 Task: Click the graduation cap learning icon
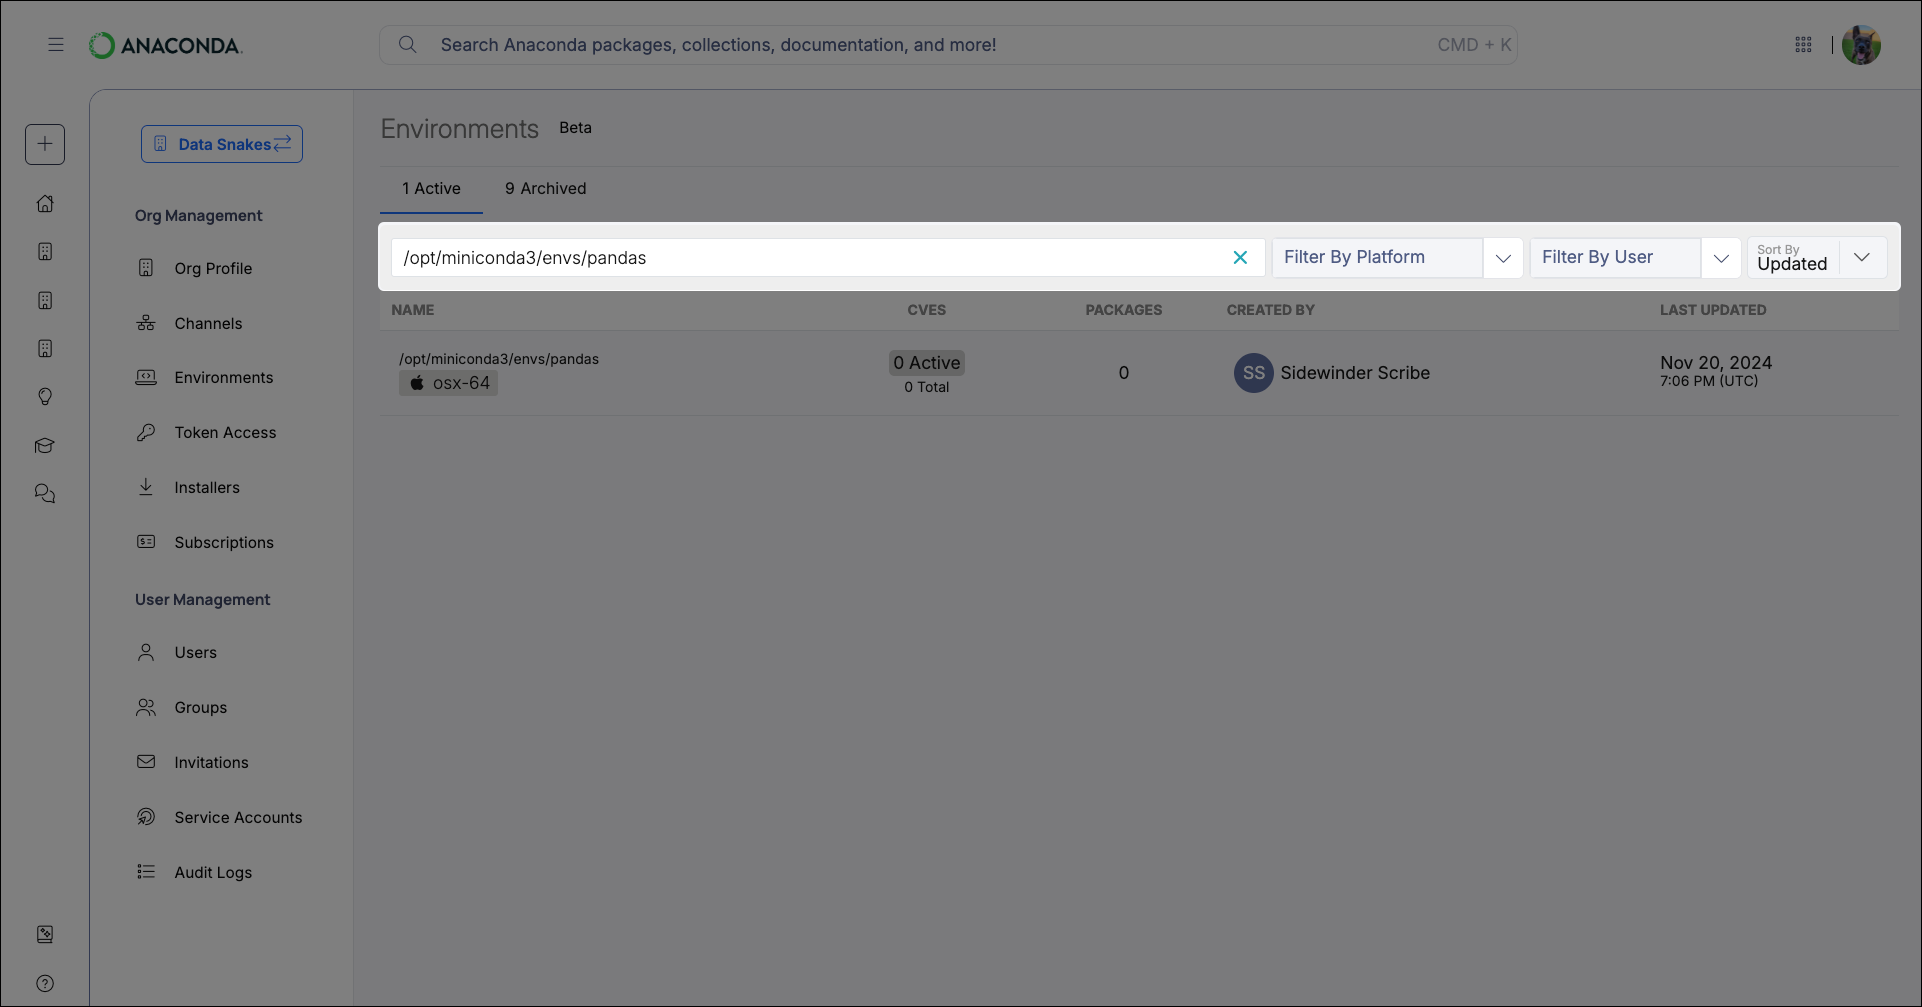click(x=45, y=446)
